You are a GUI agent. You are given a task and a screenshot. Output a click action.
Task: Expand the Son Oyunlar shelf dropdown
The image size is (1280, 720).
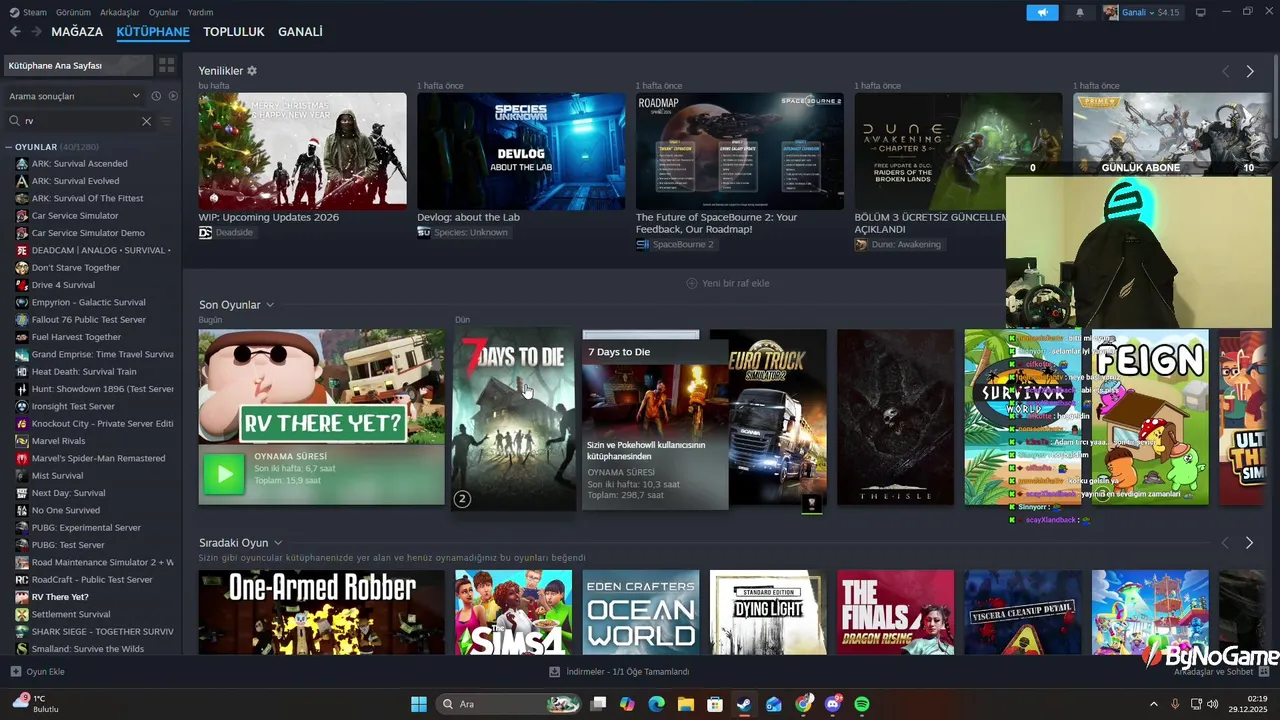pos(270,305)
